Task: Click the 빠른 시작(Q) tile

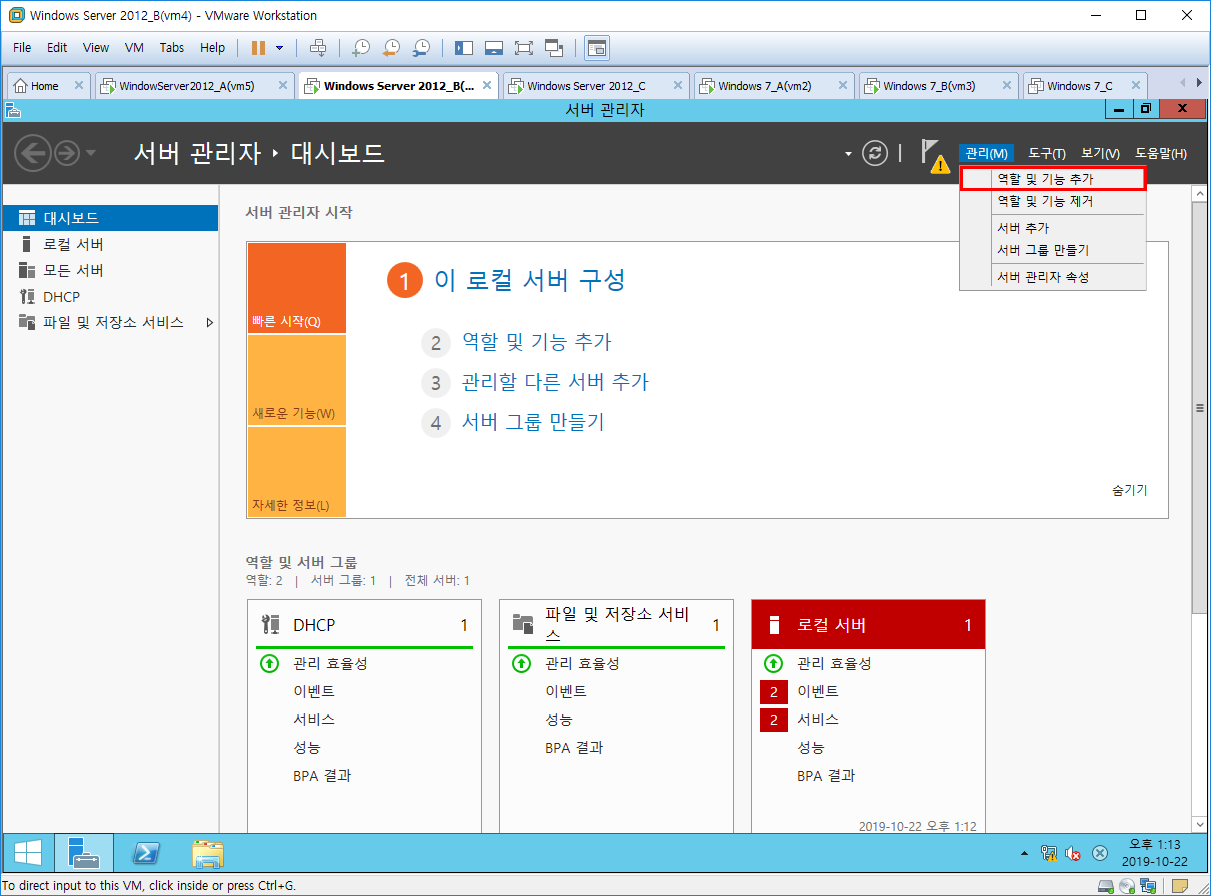Action: point(296,288)
